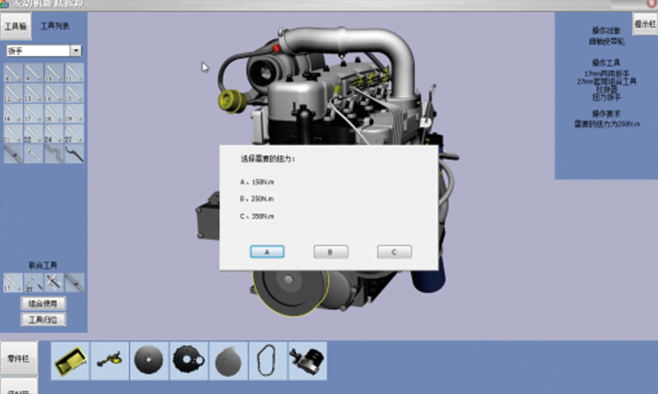Click the 组合使用 combine button
Viewport: 658px width, 394px height.
pos(43,303)
